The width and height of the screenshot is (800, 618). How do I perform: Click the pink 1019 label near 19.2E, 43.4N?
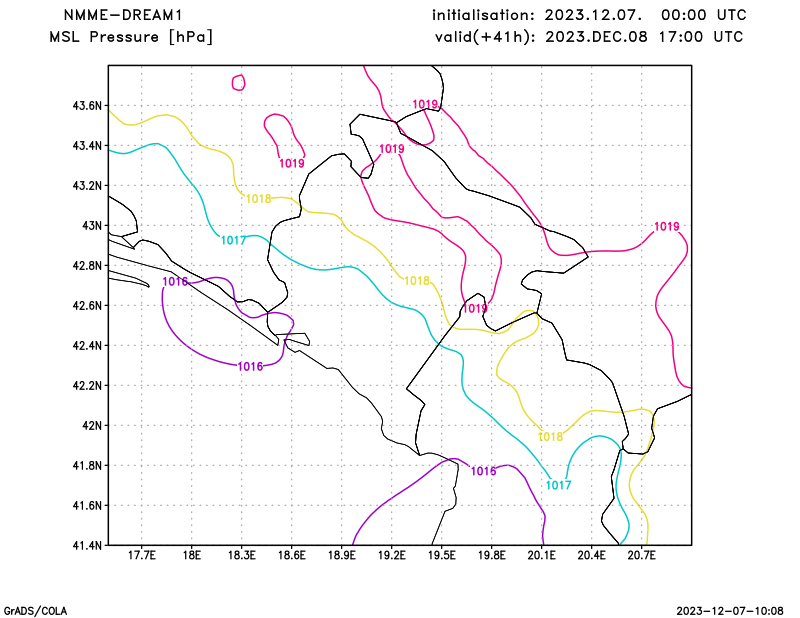pos(392,149)
